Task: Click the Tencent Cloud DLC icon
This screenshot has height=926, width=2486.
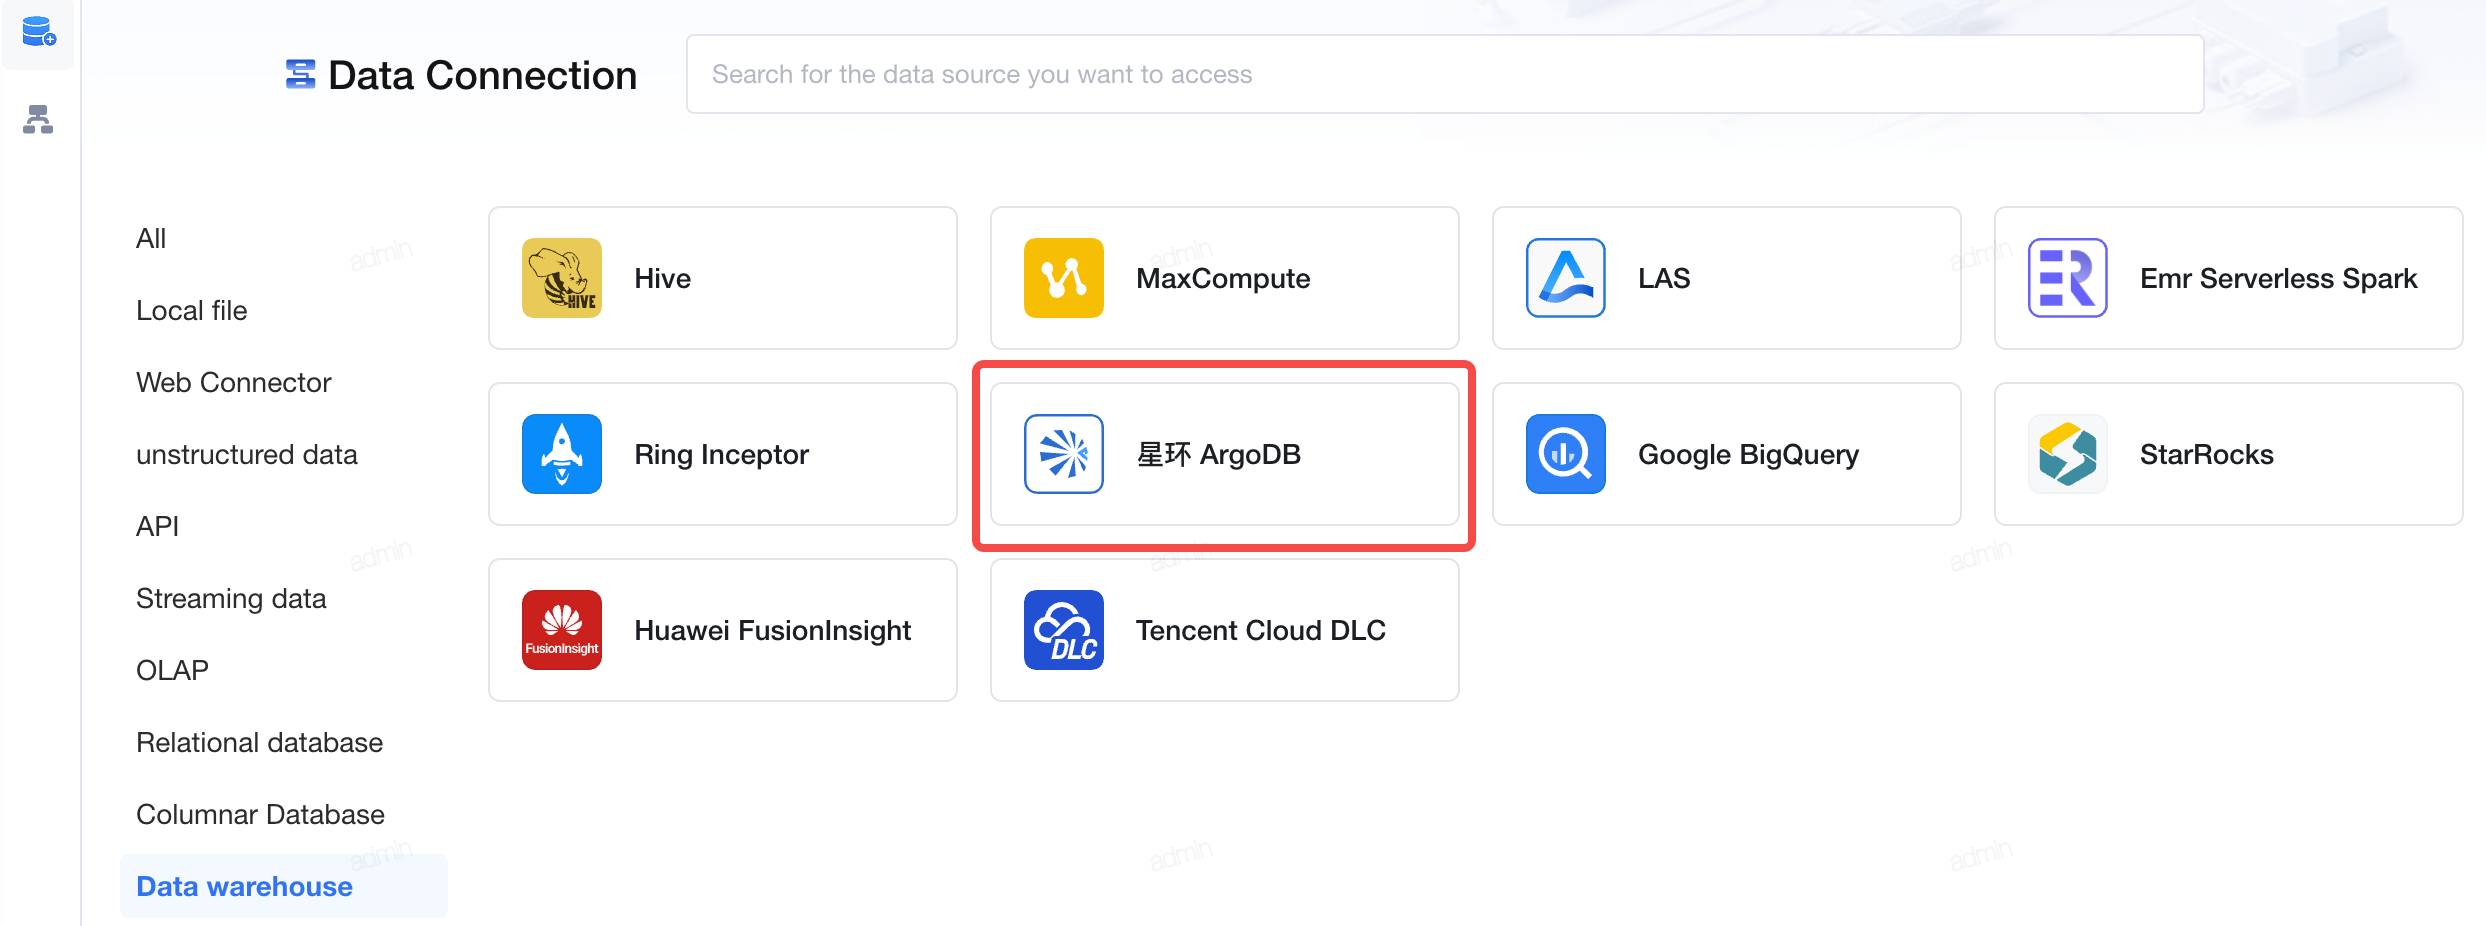Action: (1064, 630)
